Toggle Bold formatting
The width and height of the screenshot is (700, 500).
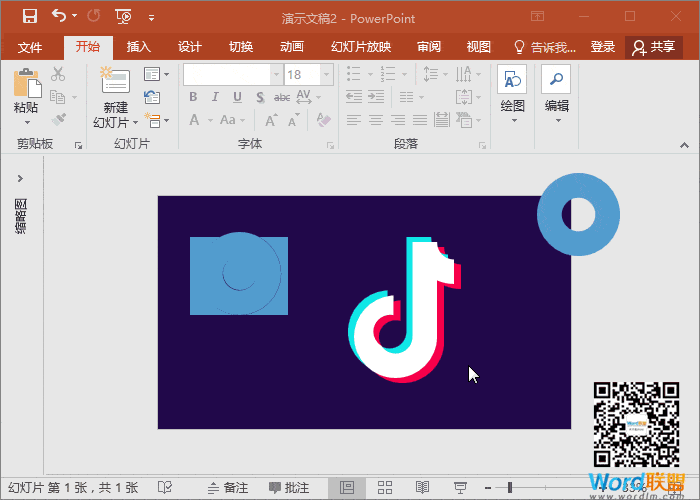(x=193, y=97)
